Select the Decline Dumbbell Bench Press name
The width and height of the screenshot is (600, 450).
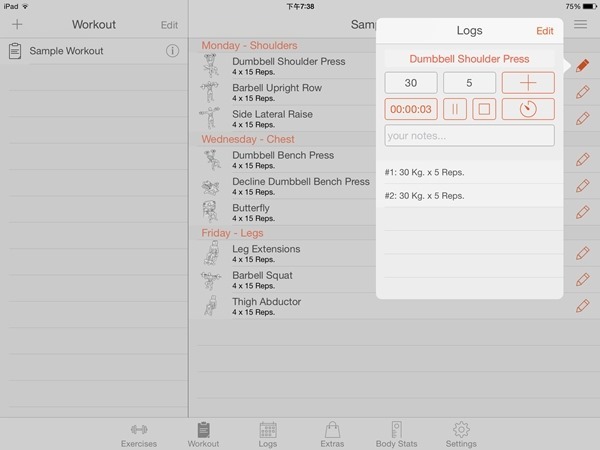pyautogui.click(x=301, y=181)
